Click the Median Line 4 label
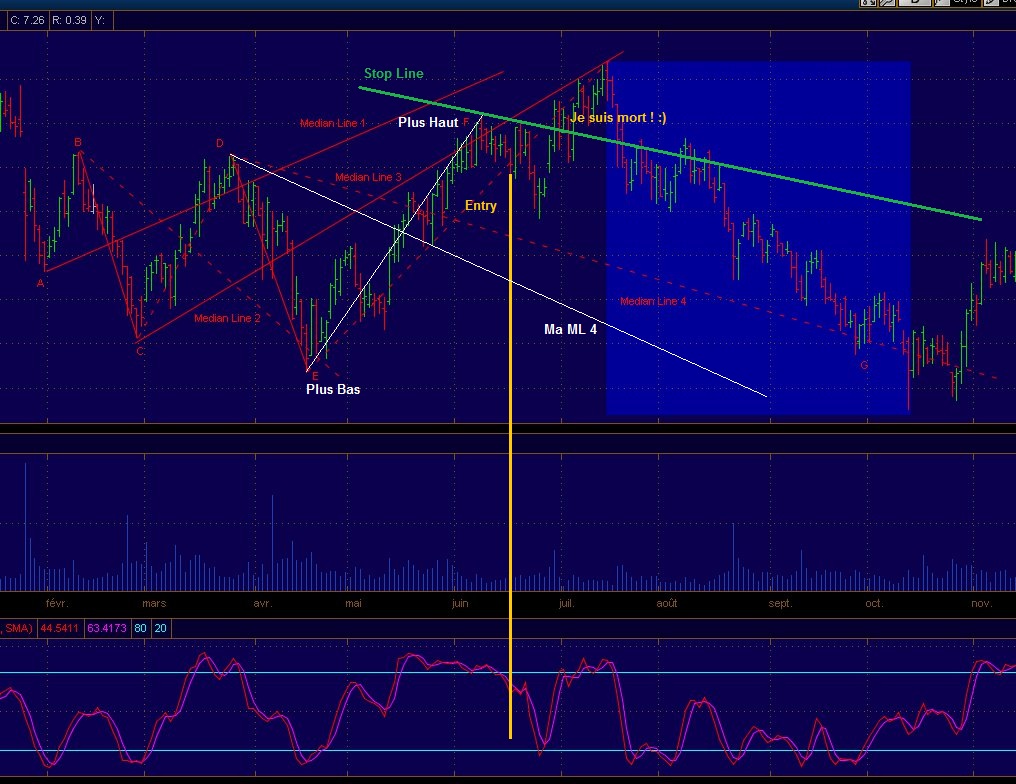The height and width of the screenshot is (784, 1016). (x=652, y=301)
